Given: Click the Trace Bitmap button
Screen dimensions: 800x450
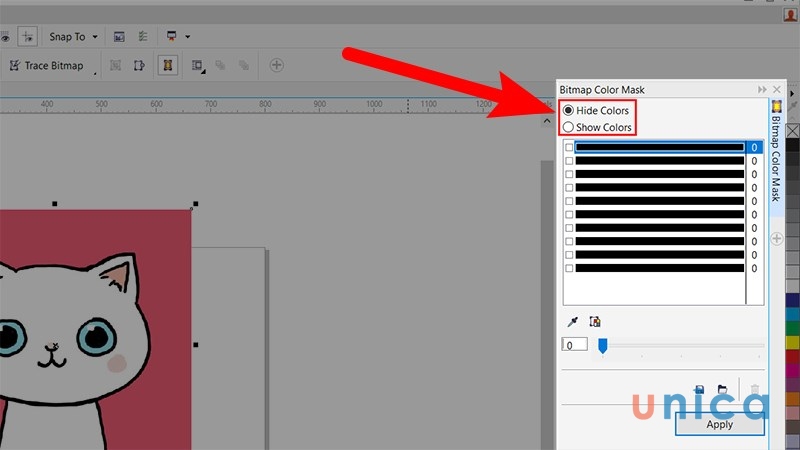Looking at the screenshot, I should pyautogui.click(x=47, y=65).
